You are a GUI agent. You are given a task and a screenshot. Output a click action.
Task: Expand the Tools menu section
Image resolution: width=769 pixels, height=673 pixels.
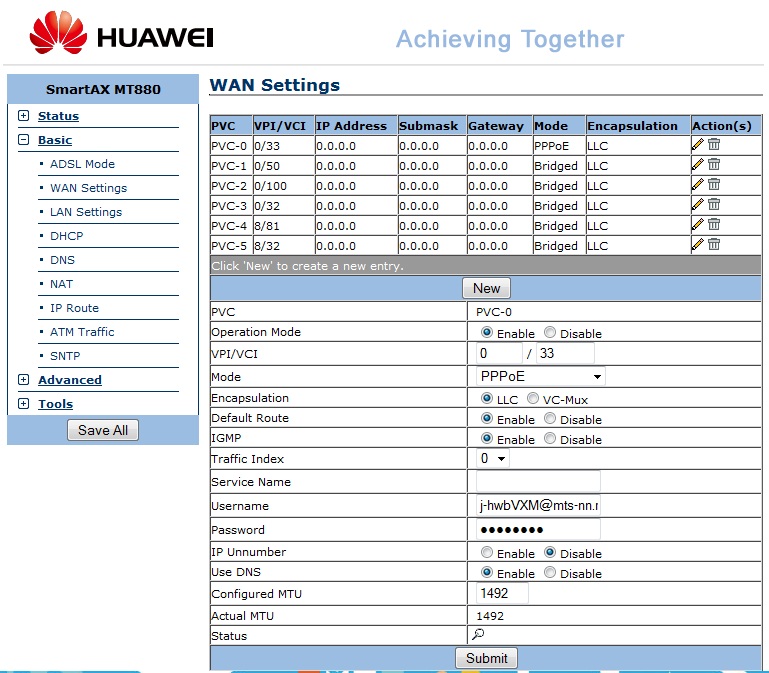[x=55, y=404]
